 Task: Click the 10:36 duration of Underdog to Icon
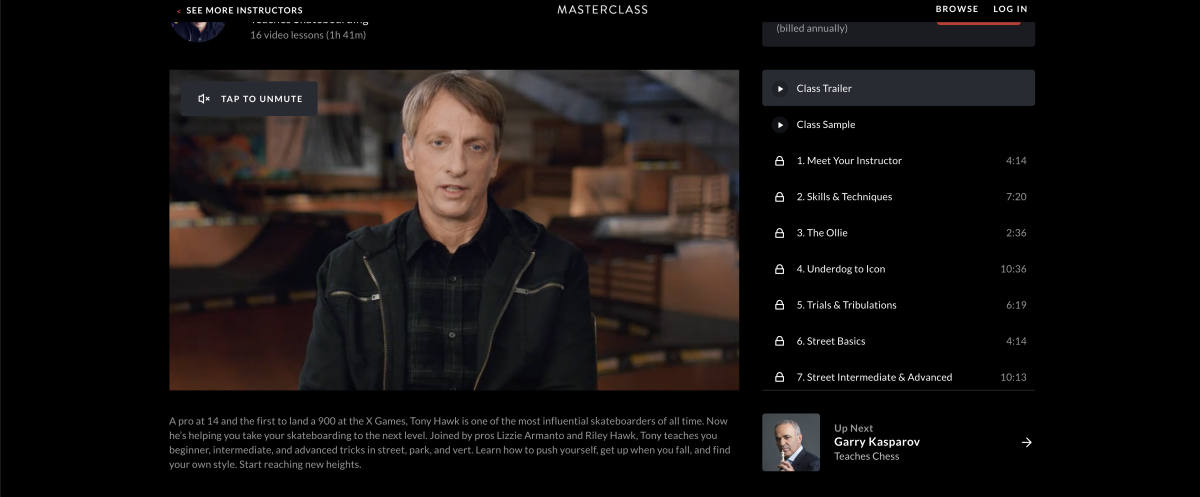pos(1013,268)
